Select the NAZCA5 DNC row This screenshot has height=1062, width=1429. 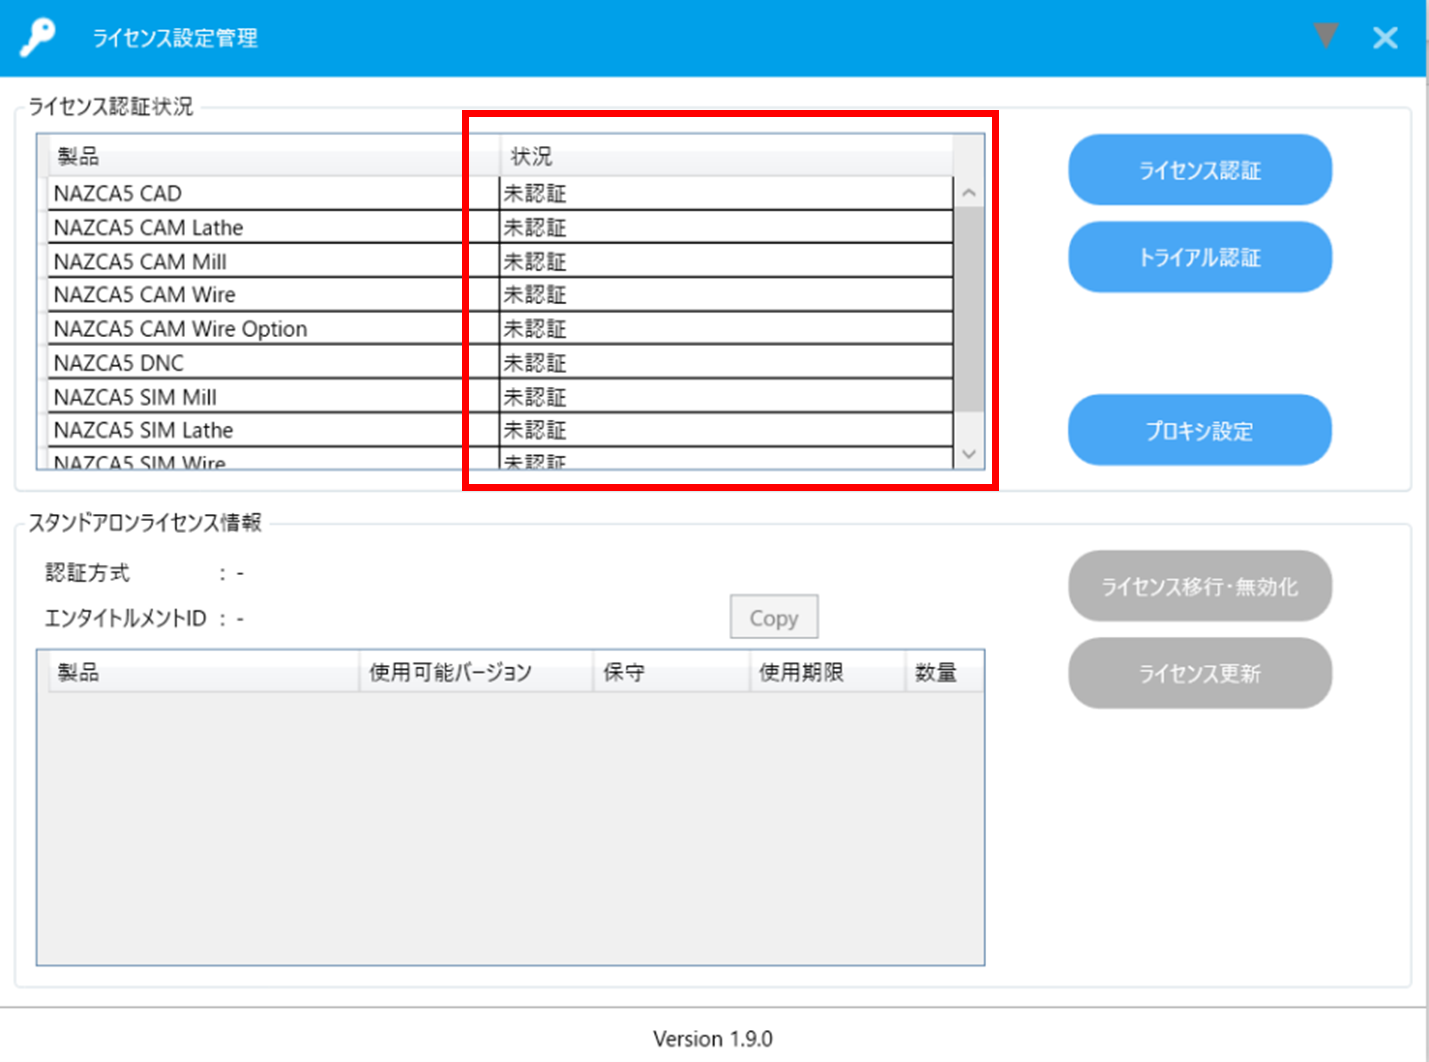tap(500, 362)
